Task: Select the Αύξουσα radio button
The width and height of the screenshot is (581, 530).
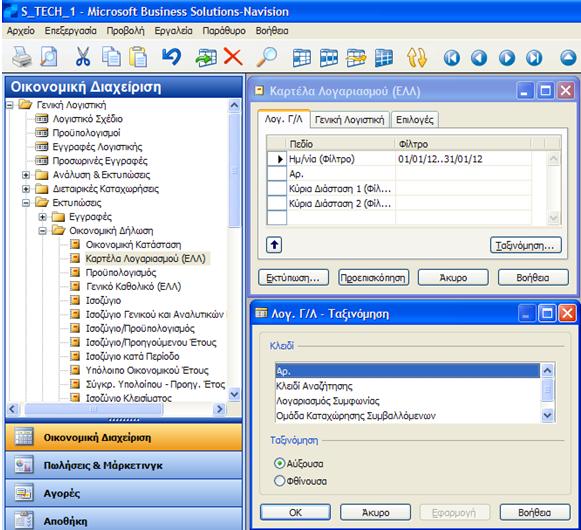Action: pyautogui.click(x=279, y=463)
